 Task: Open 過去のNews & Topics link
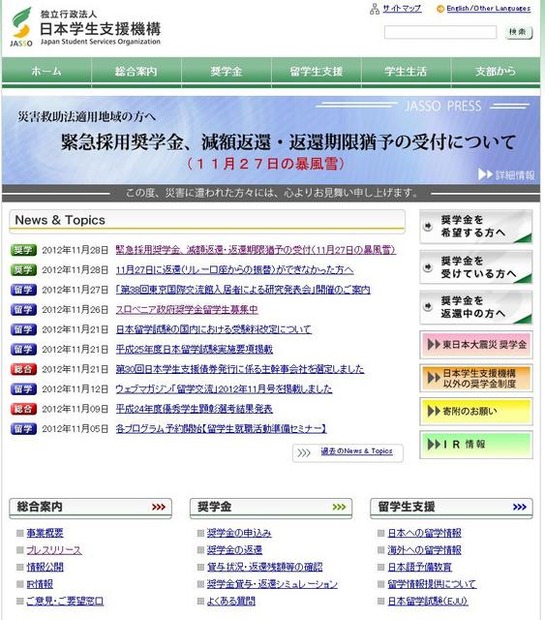coord(356,451)
